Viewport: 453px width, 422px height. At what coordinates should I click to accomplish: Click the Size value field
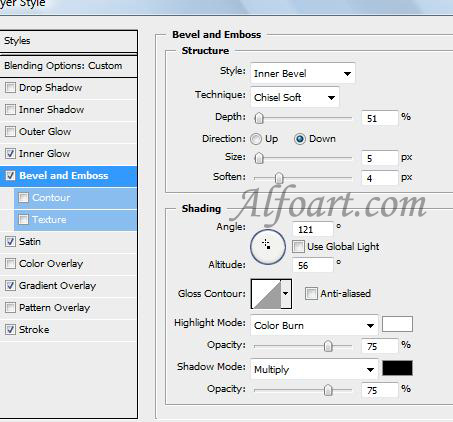(x=380, y=158)
